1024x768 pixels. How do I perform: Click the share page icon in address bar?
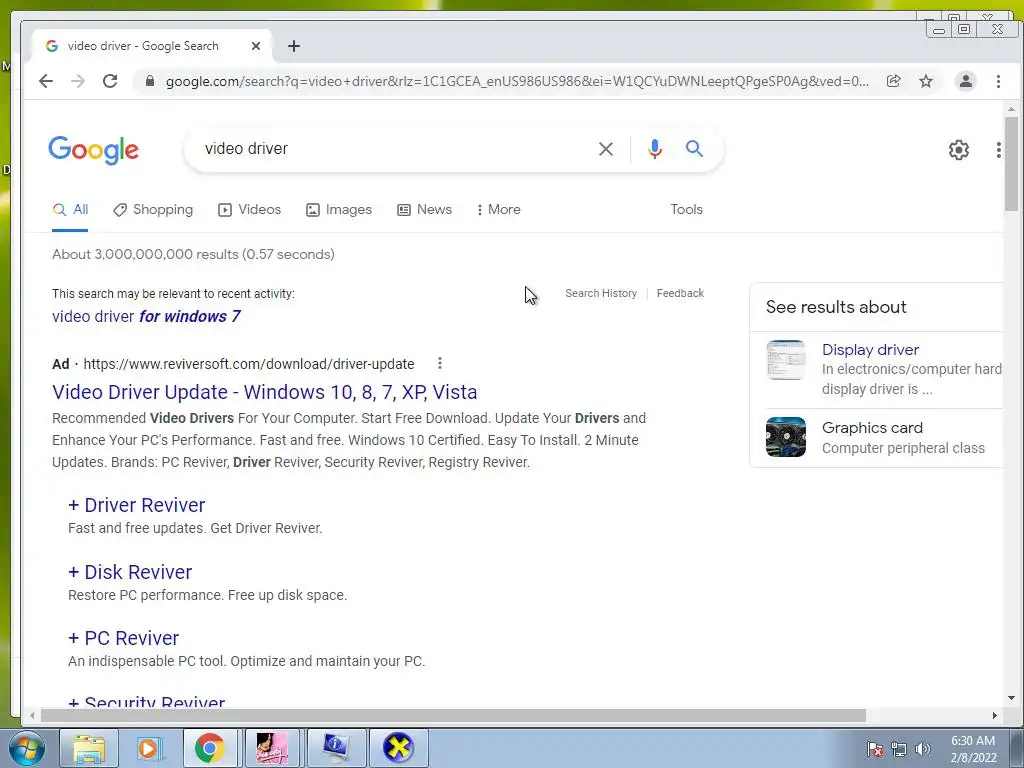point(893,81)
